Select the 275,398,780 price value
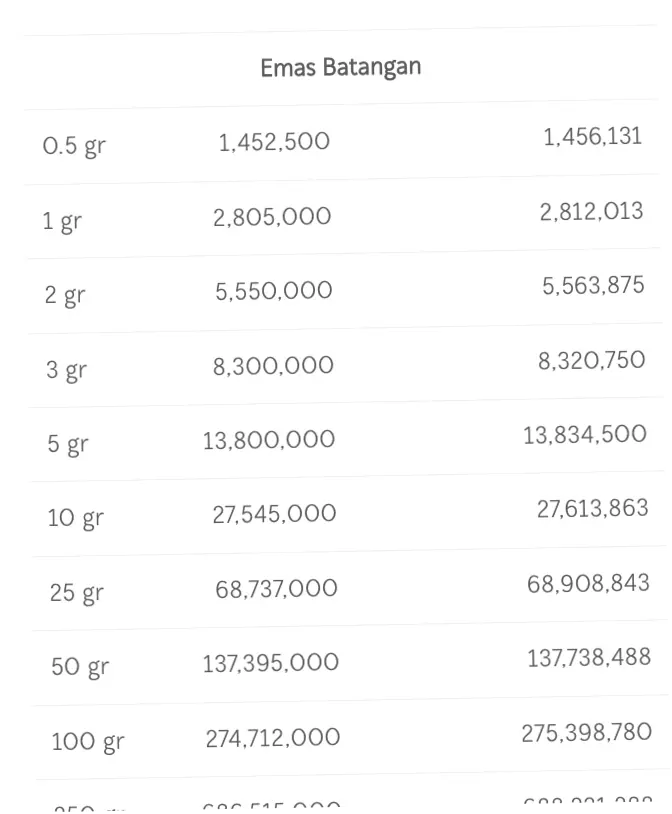Screen dimensions: 672x814 coord(587,733)
